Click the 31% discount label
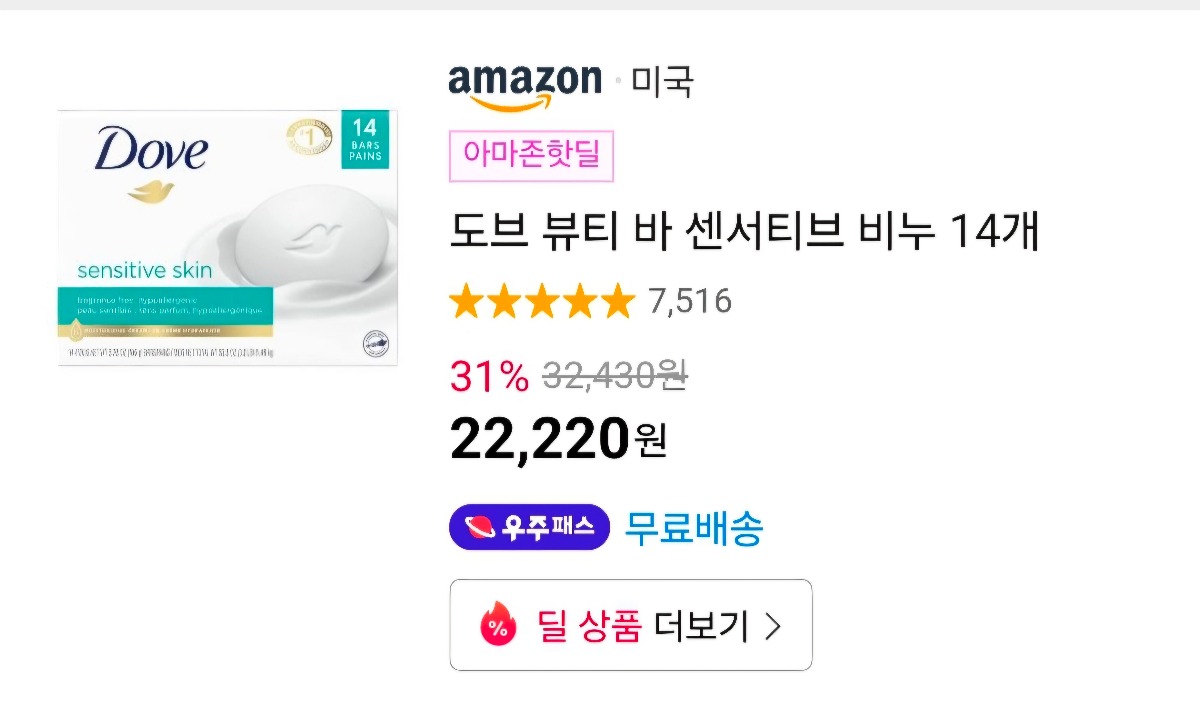Viewport: 1200px width, 726px height. pyautogui.click(x=489, y=376)
